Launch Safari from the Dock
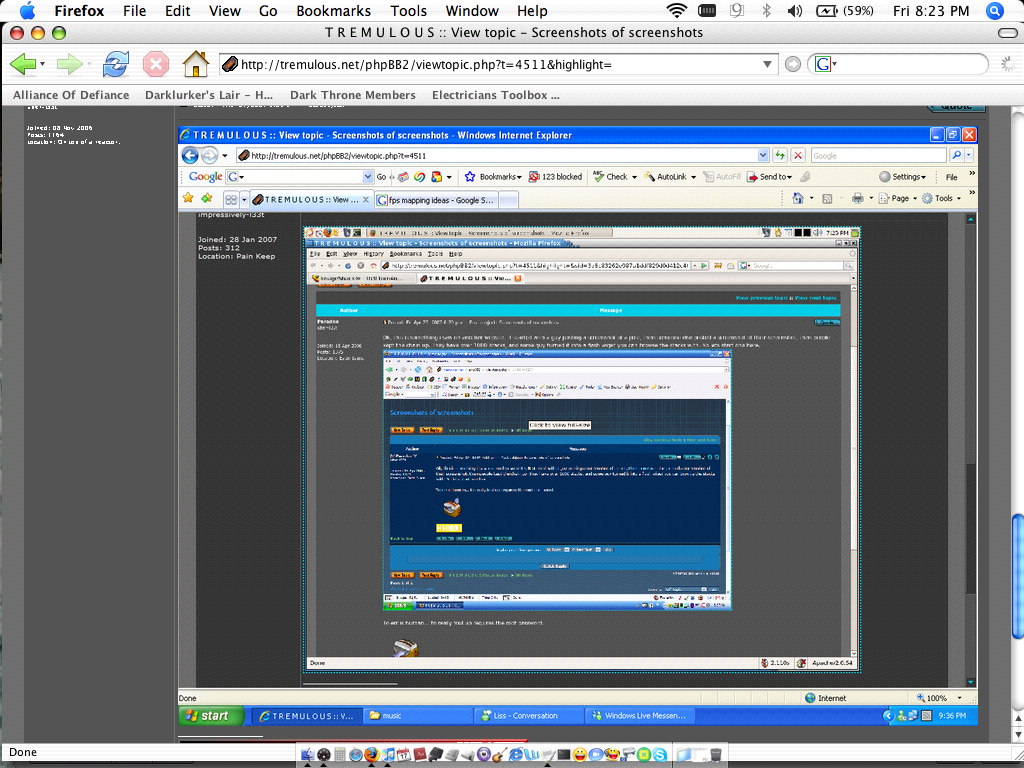Viewport: 1024px width, 768px height. [356, 755]
